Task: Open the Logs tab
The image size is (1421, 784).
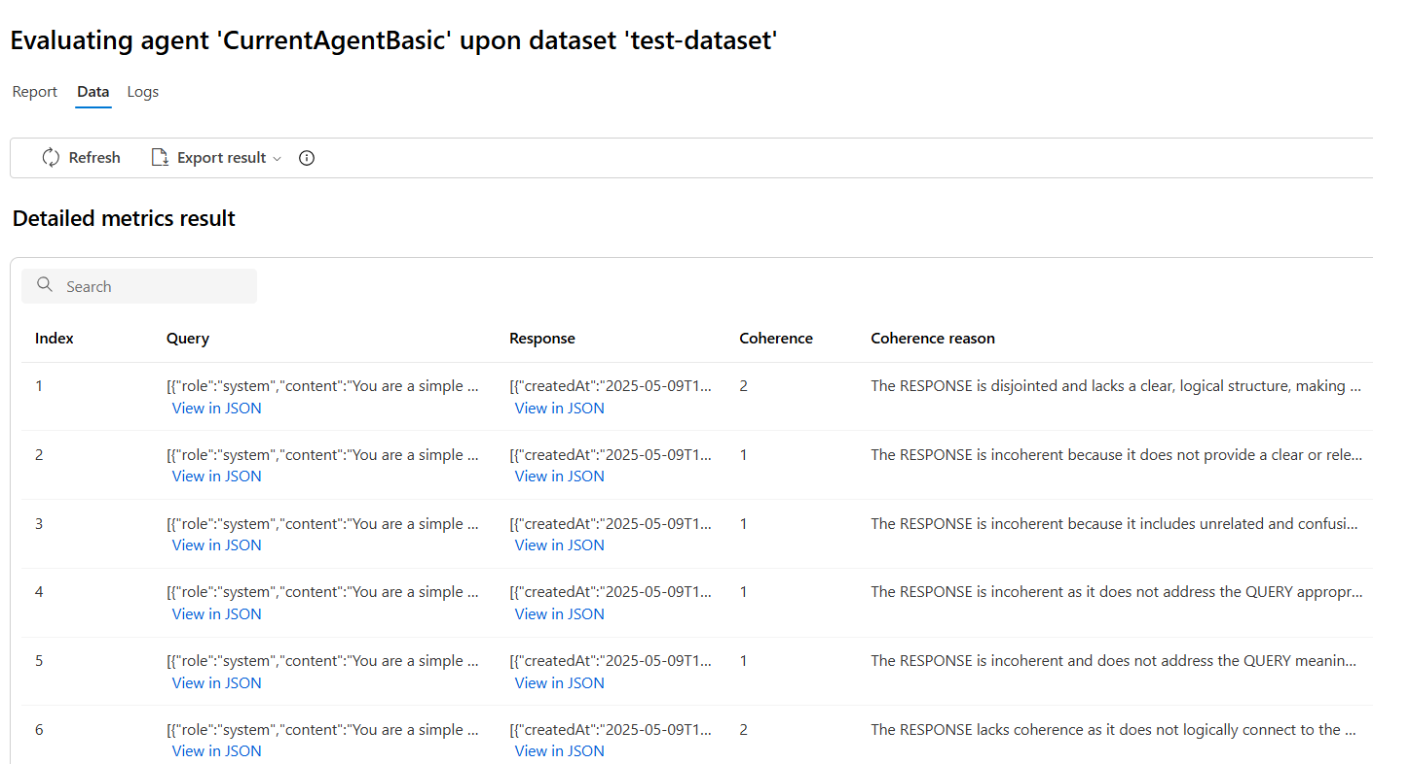Action: (143, 92)
